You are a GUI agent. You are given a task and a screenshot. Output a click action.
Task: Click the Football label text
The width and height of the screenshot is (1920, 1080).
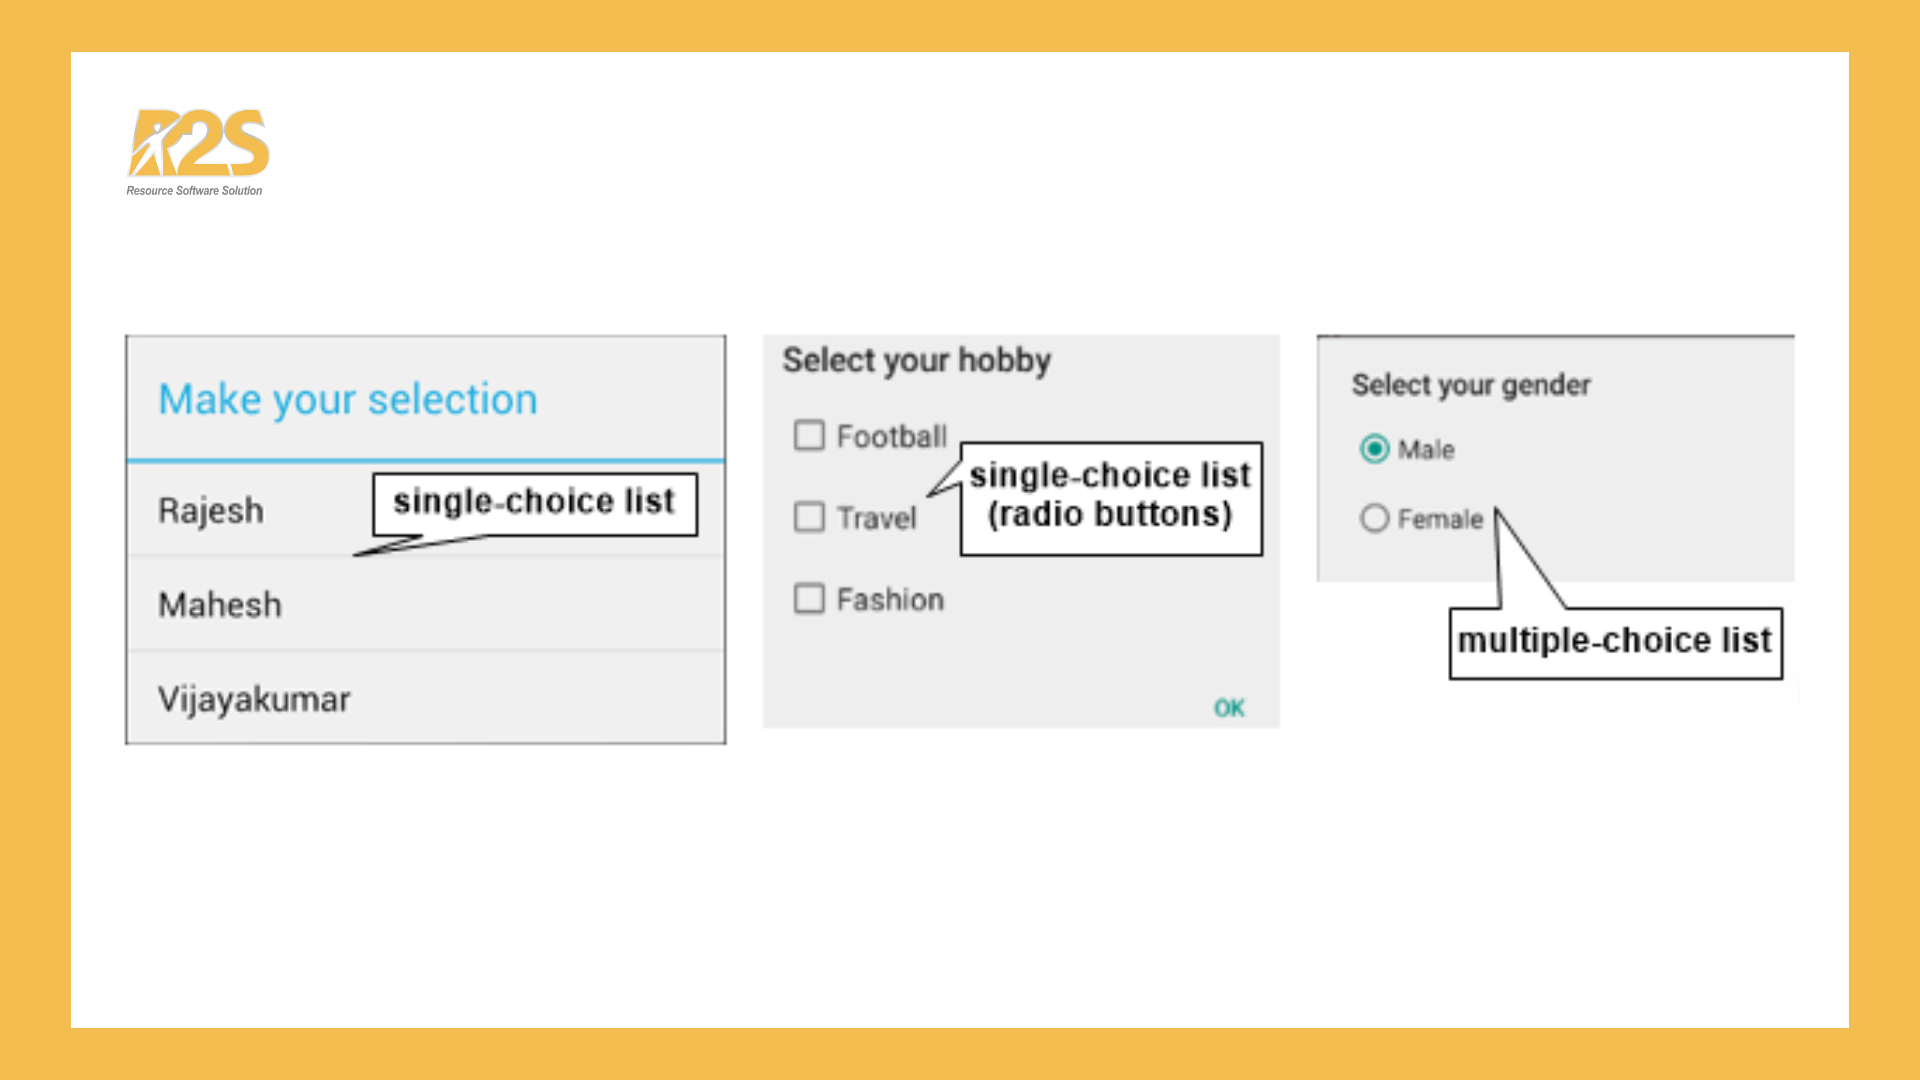(x=892, y=437)
